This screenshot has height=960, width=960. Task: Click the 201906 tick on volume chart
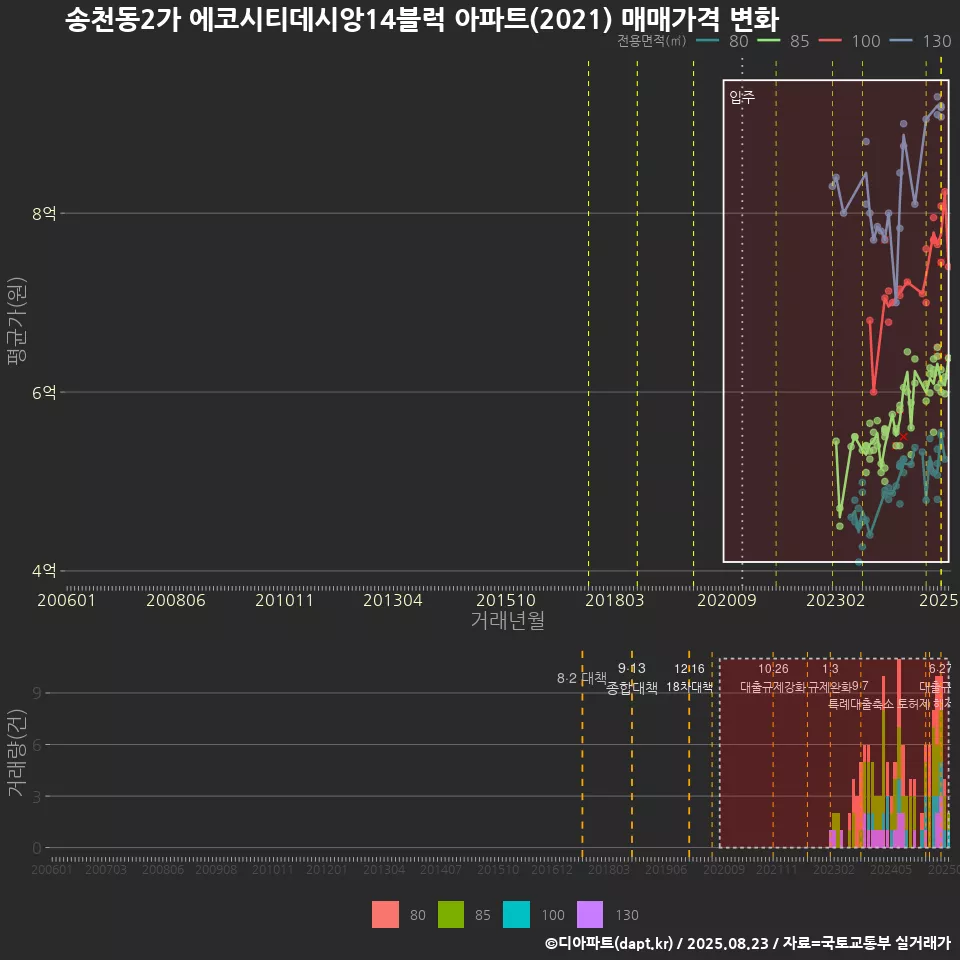[666, 869]
